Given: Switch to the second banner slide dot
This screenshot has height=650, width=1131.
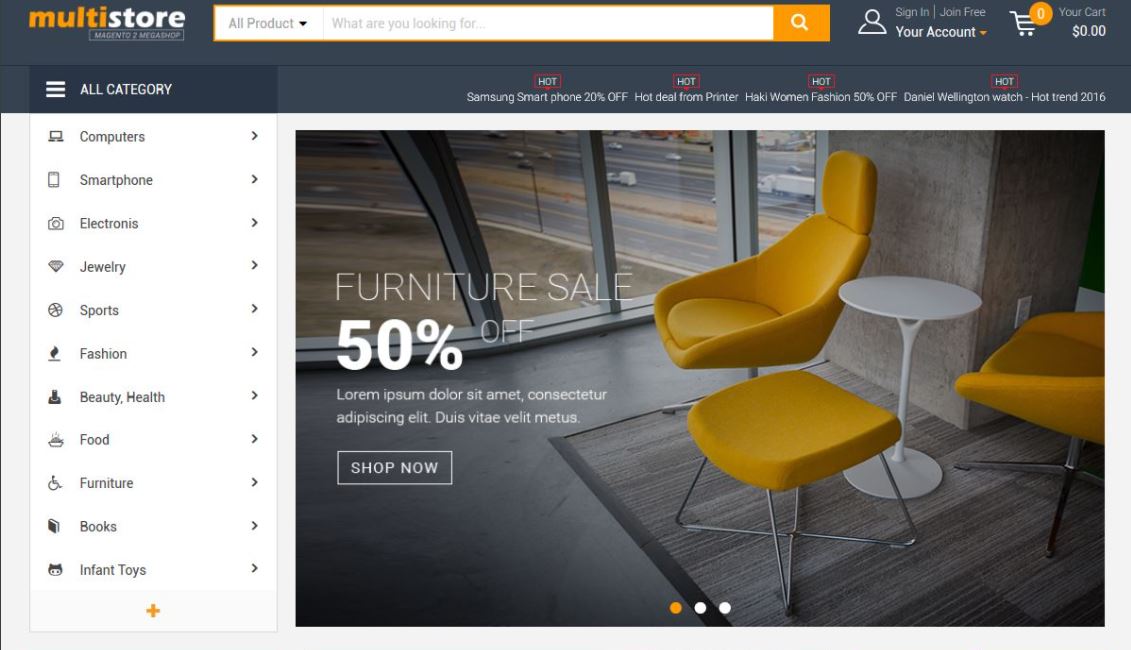Looking at the screenshot, I should pyautogui.click(x=700, y=607).
